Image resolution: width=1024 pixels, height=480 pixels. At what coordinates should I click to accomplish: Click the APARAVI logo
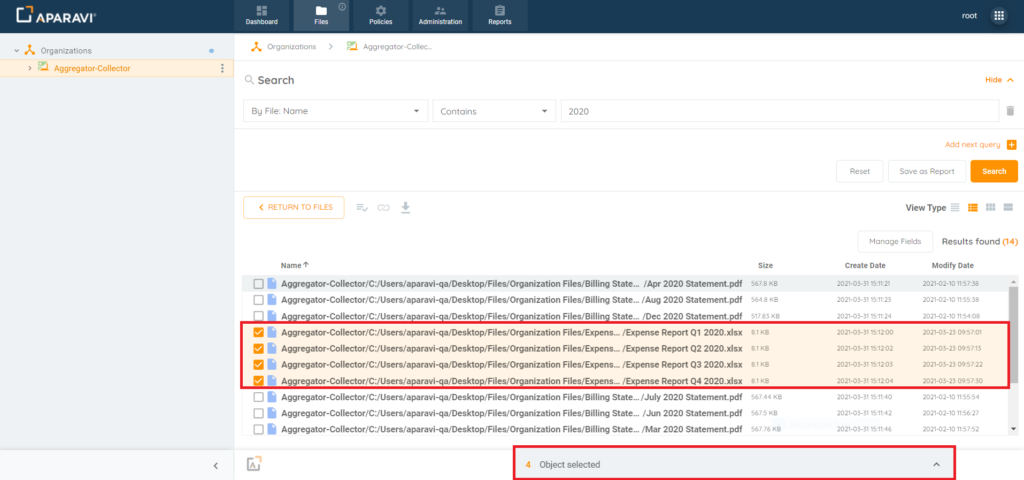[x=56, y=16]
